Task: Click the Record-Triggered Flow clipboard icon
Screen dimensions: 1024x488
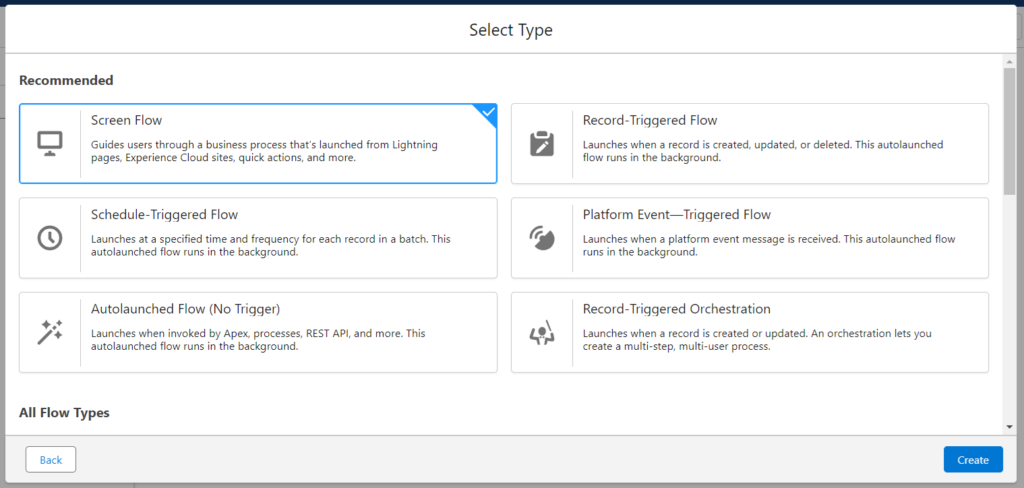Action: pos(541,144)
